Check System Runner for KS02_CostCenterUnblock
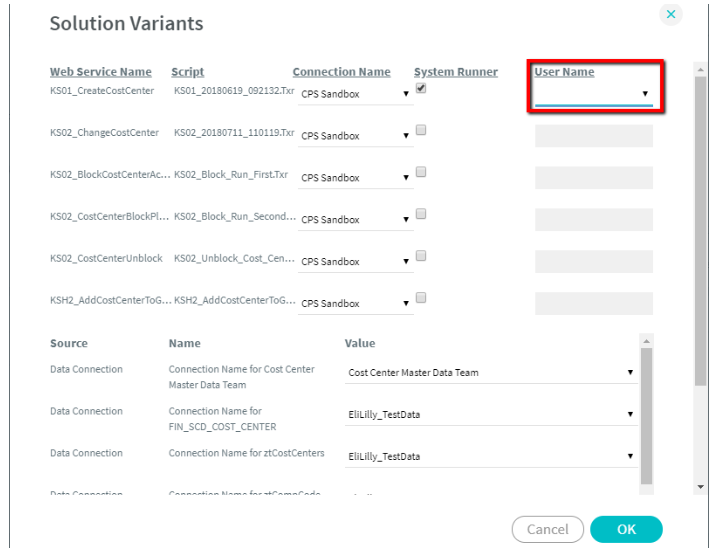 [421, 256]
